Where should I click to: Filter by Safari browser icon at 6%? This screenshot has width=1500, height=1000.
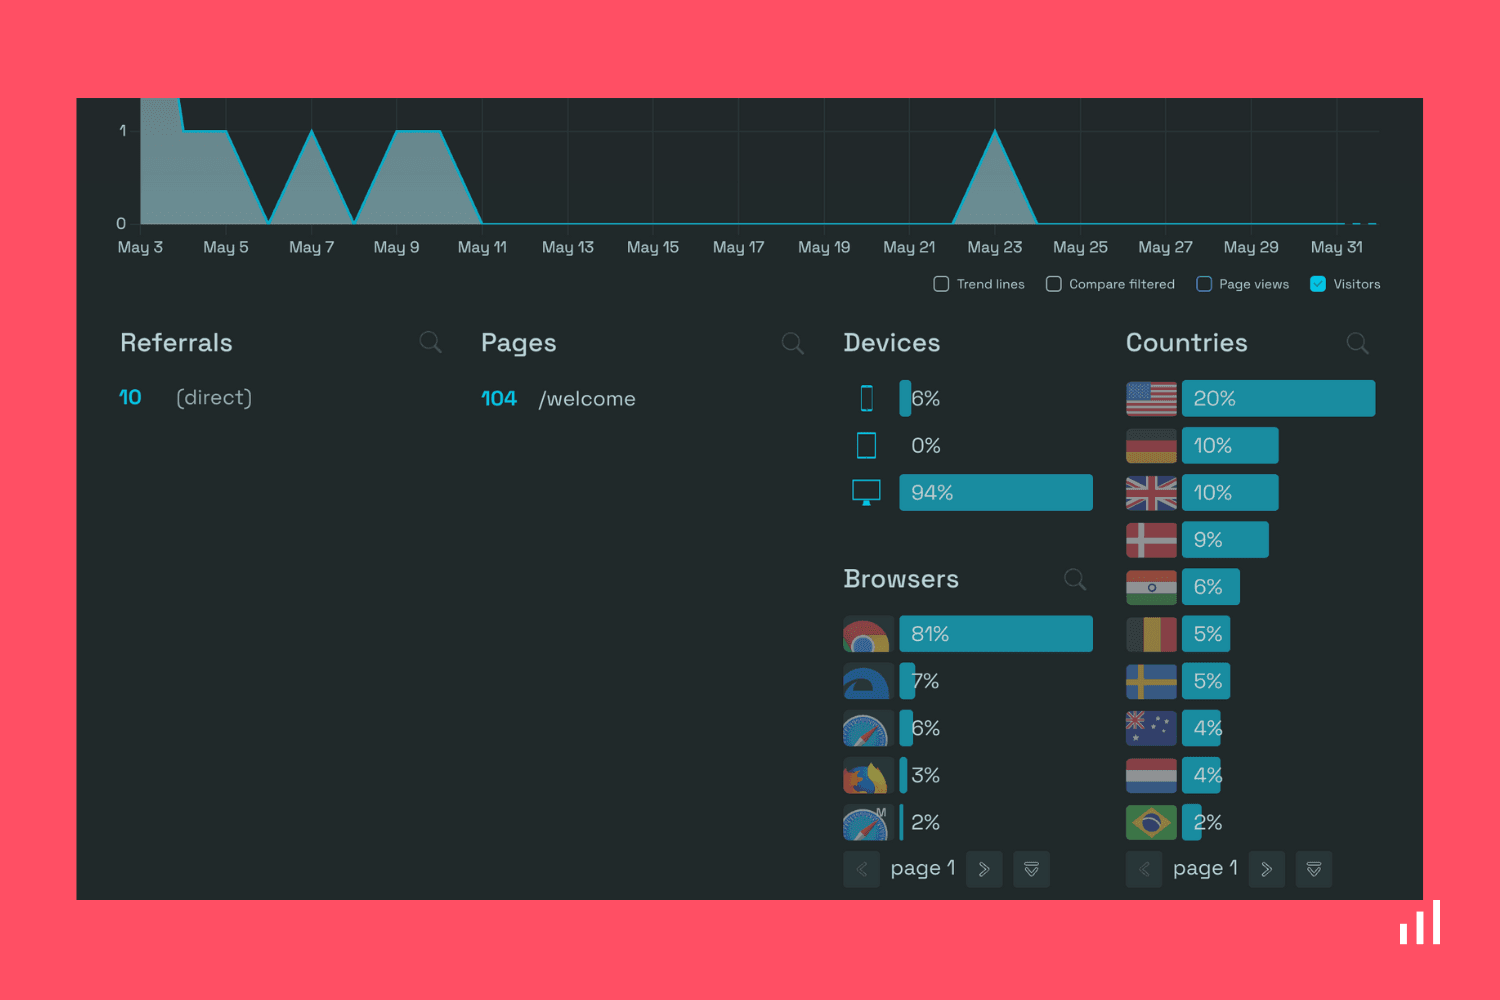[x=867, y=728]
